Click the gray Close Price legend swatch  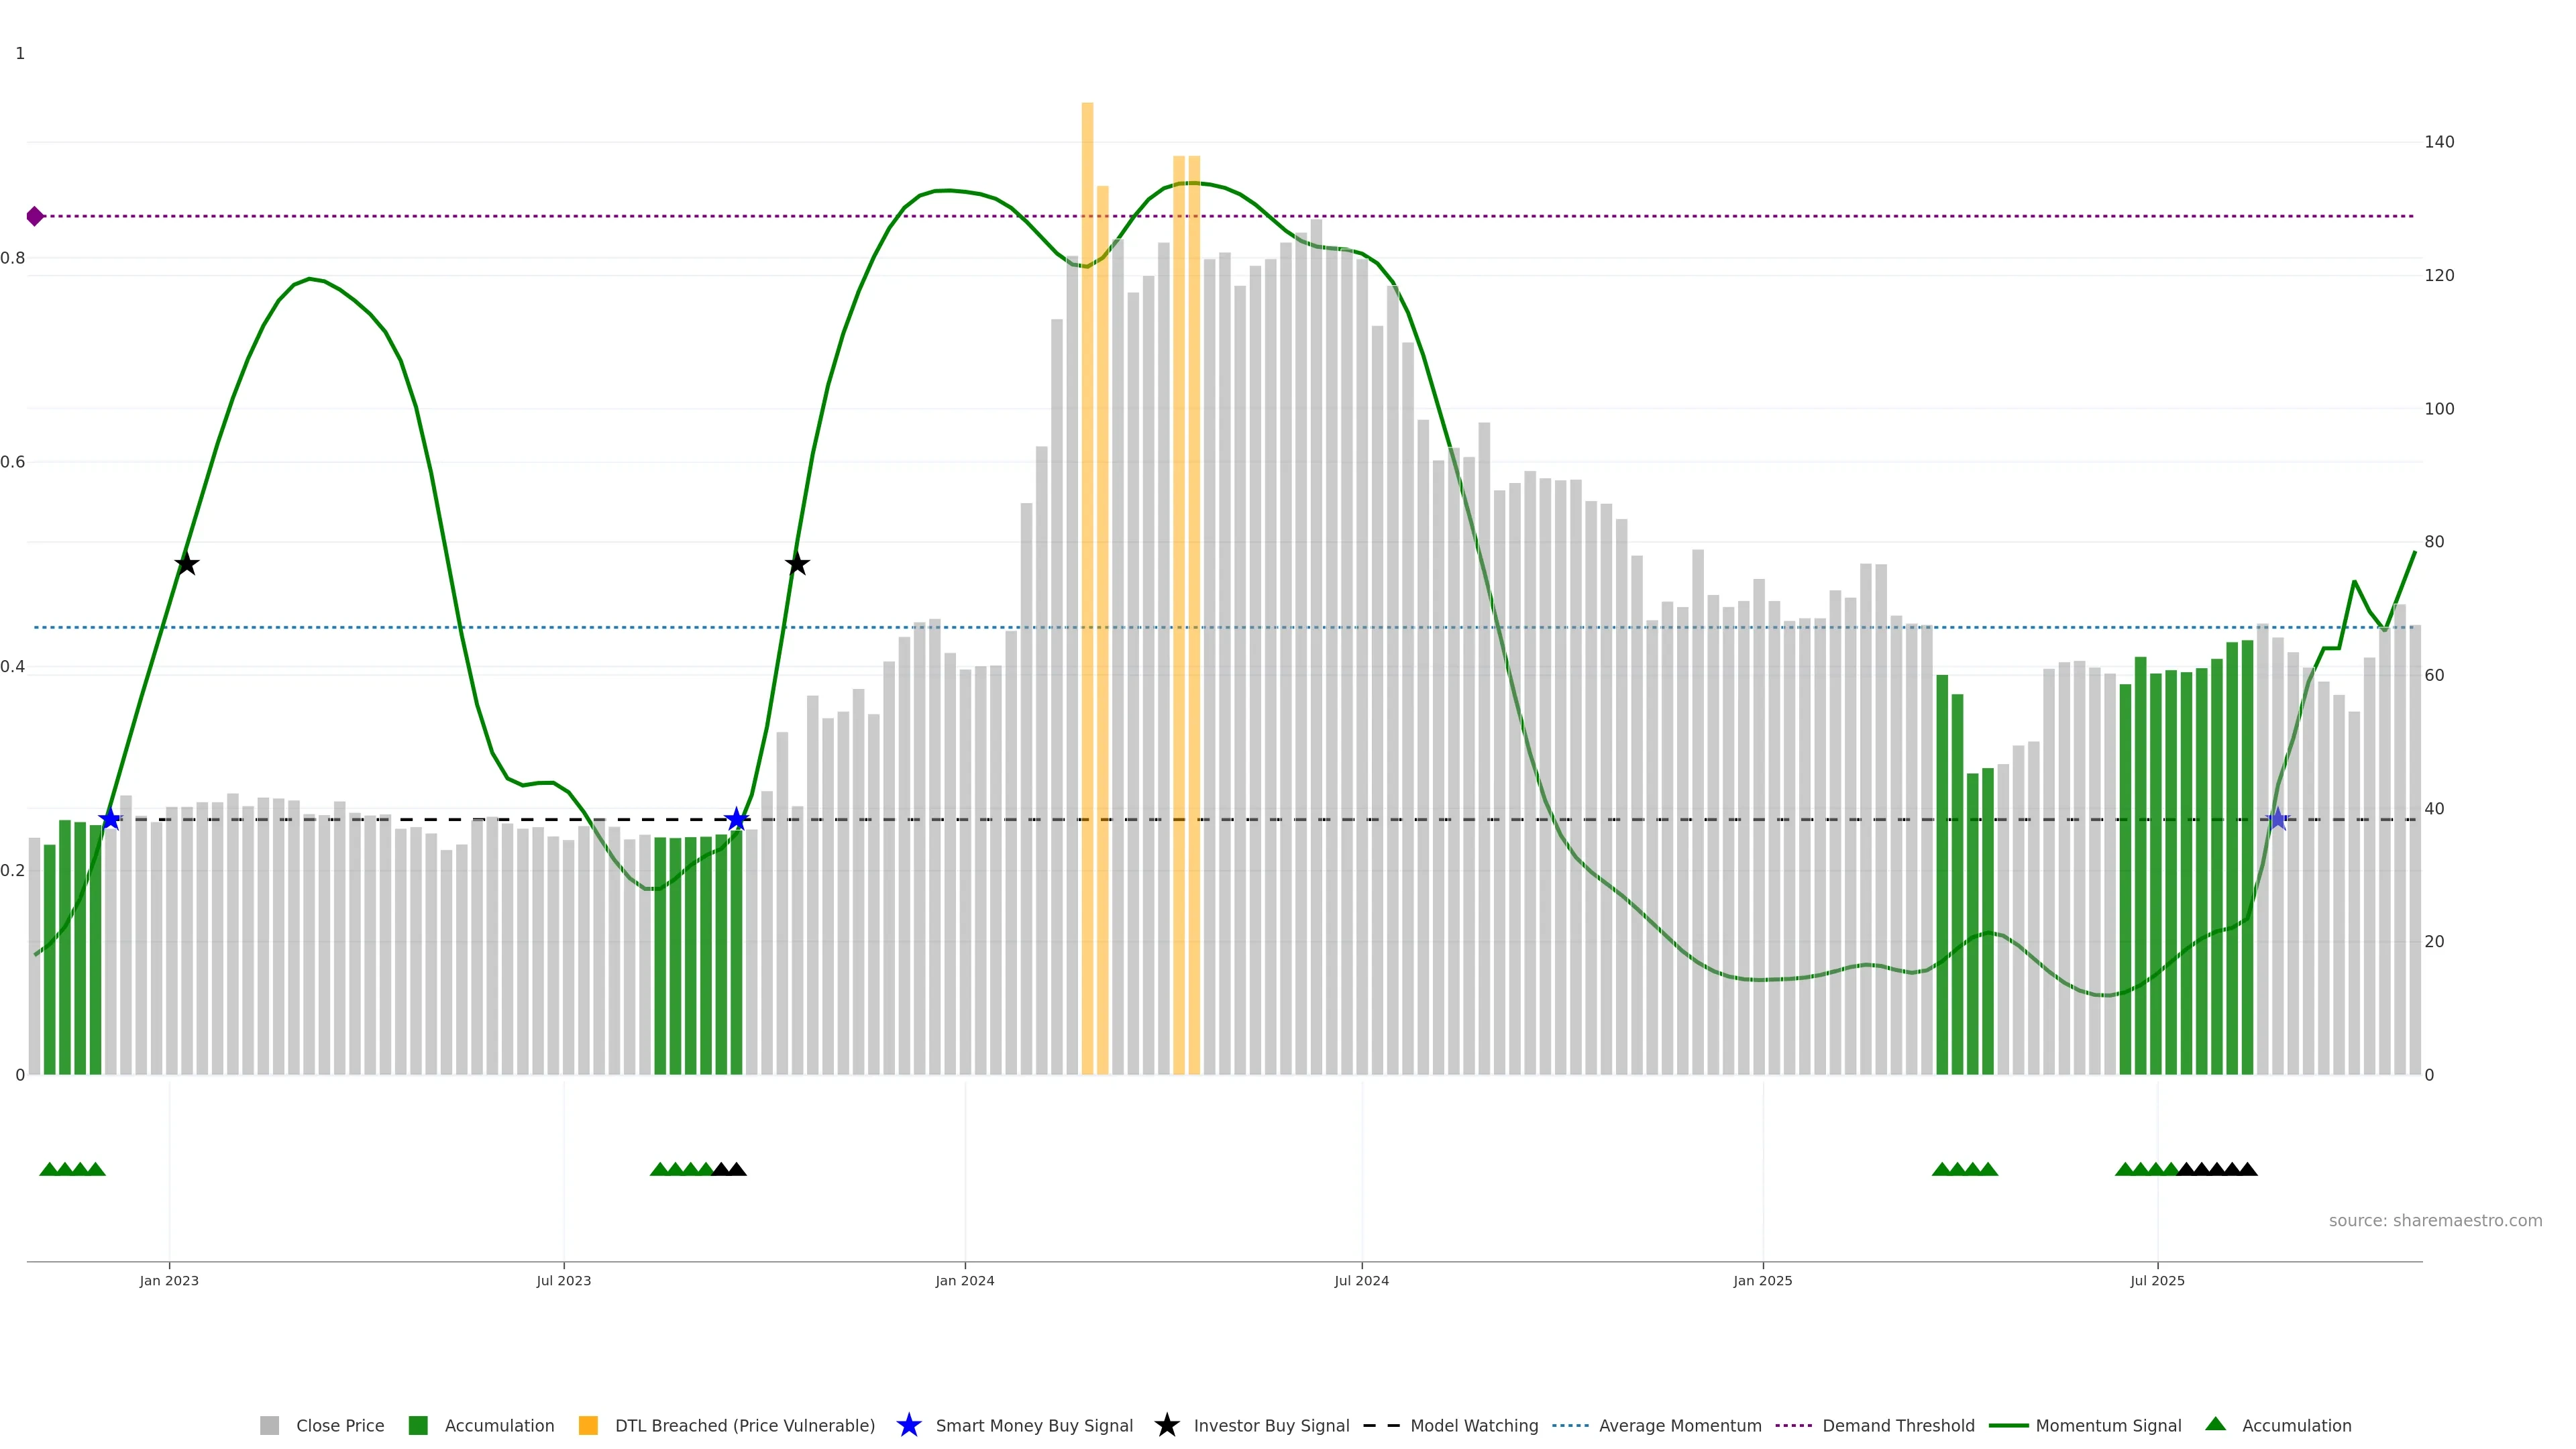(x=269, y=1425)
